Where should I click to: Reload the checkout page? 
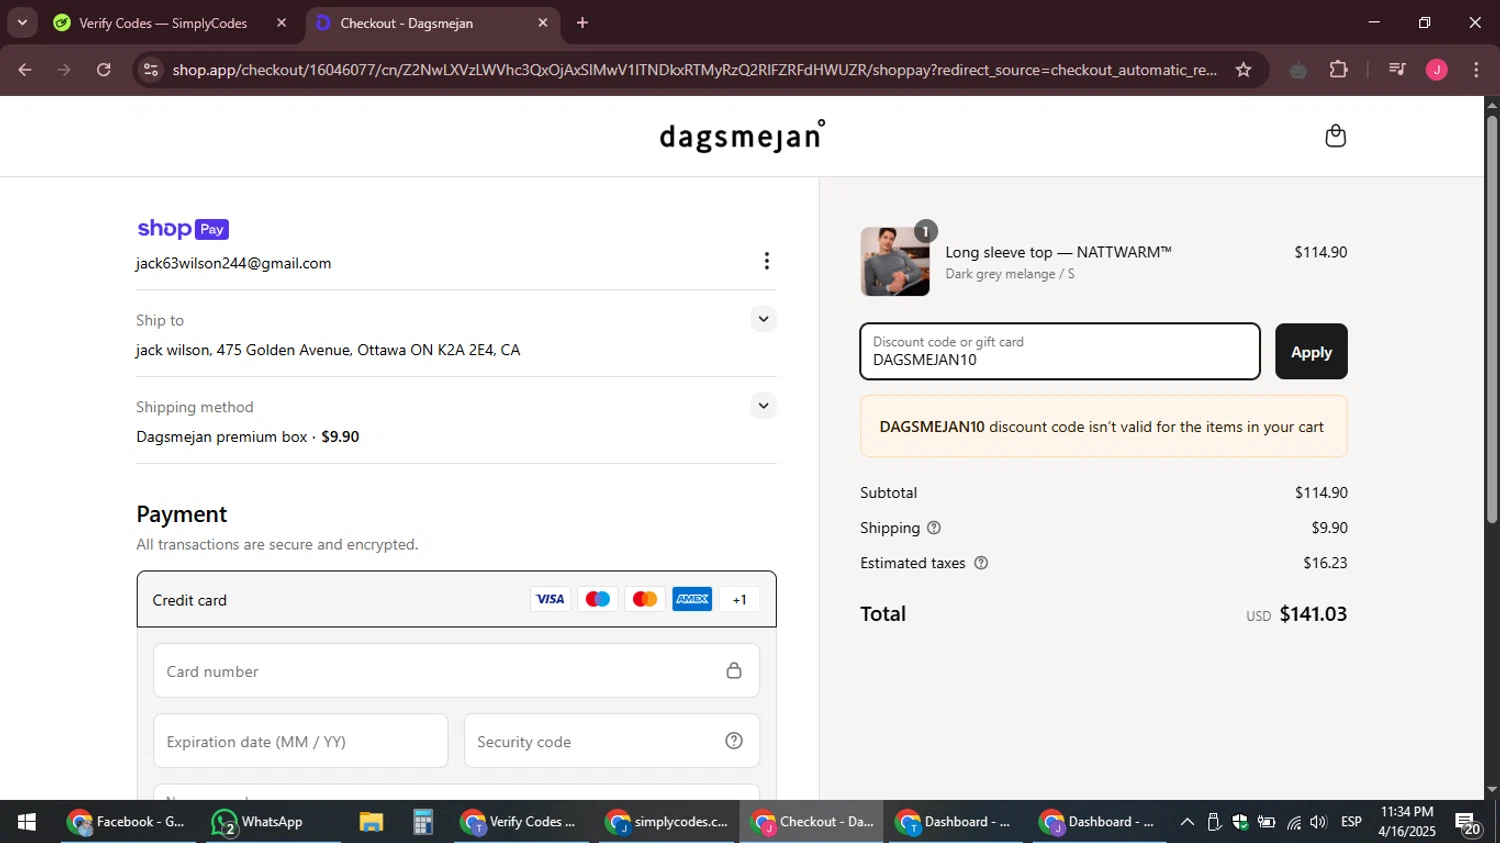[104, 70]
